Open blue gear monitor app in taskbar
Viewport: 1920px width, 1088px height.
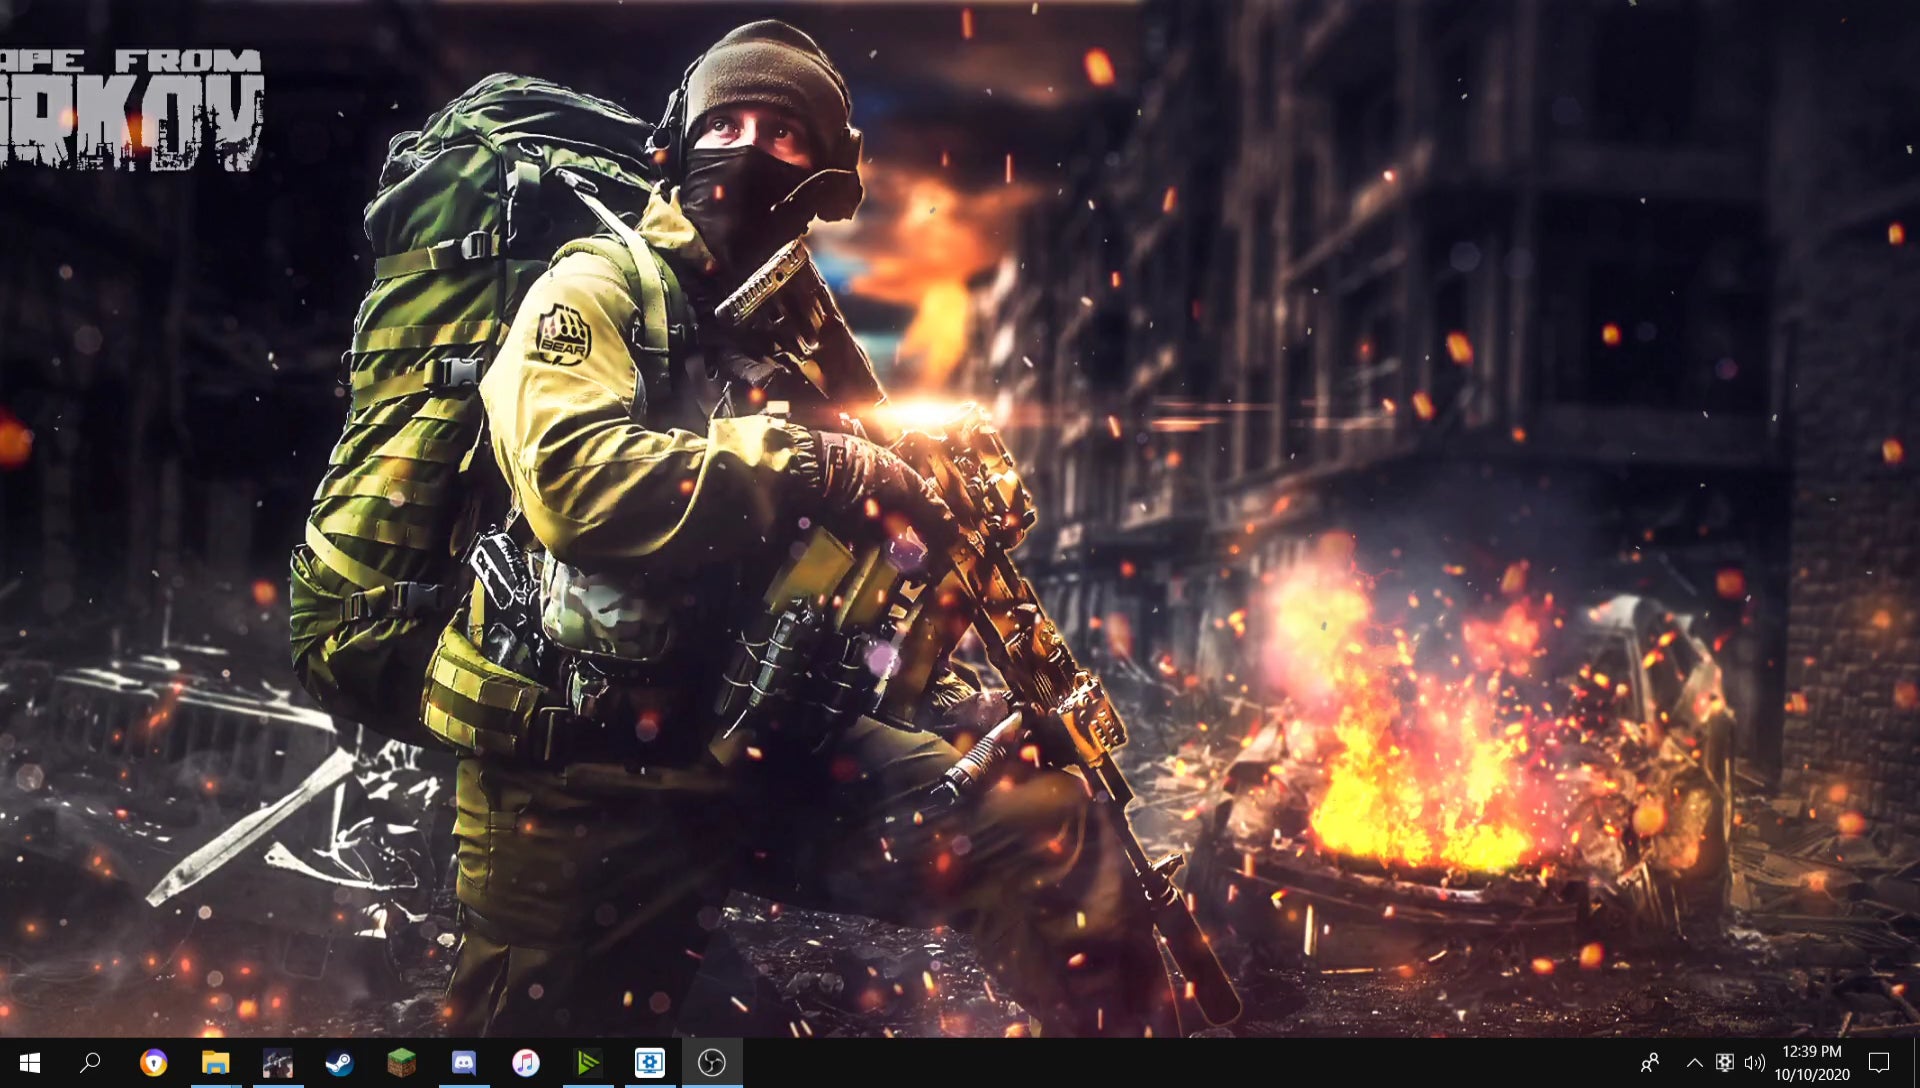pyautogui.click(x=649, y=1063)
